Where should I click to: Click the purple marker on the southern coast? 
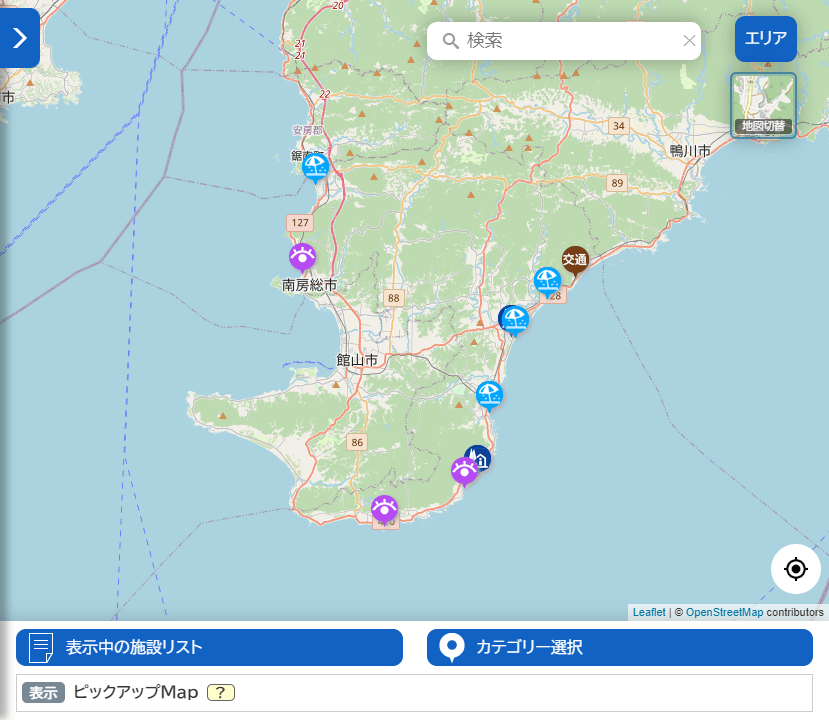(x=385, y=509)
